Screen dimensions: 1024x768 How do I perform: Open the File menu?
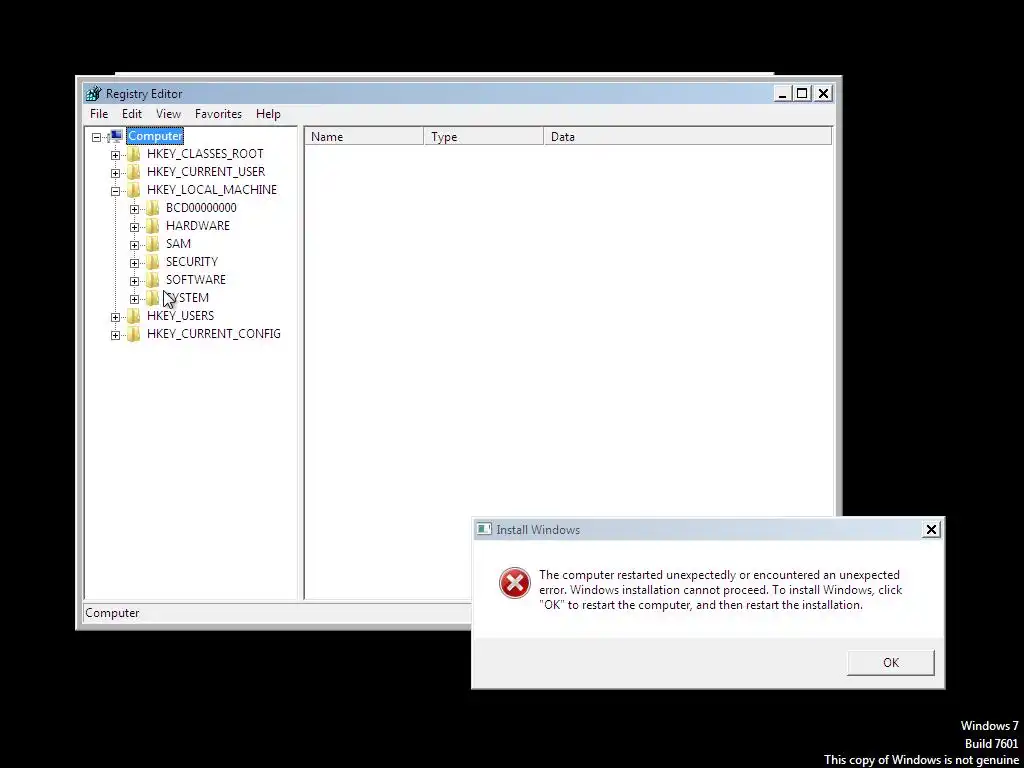[99, 114]
